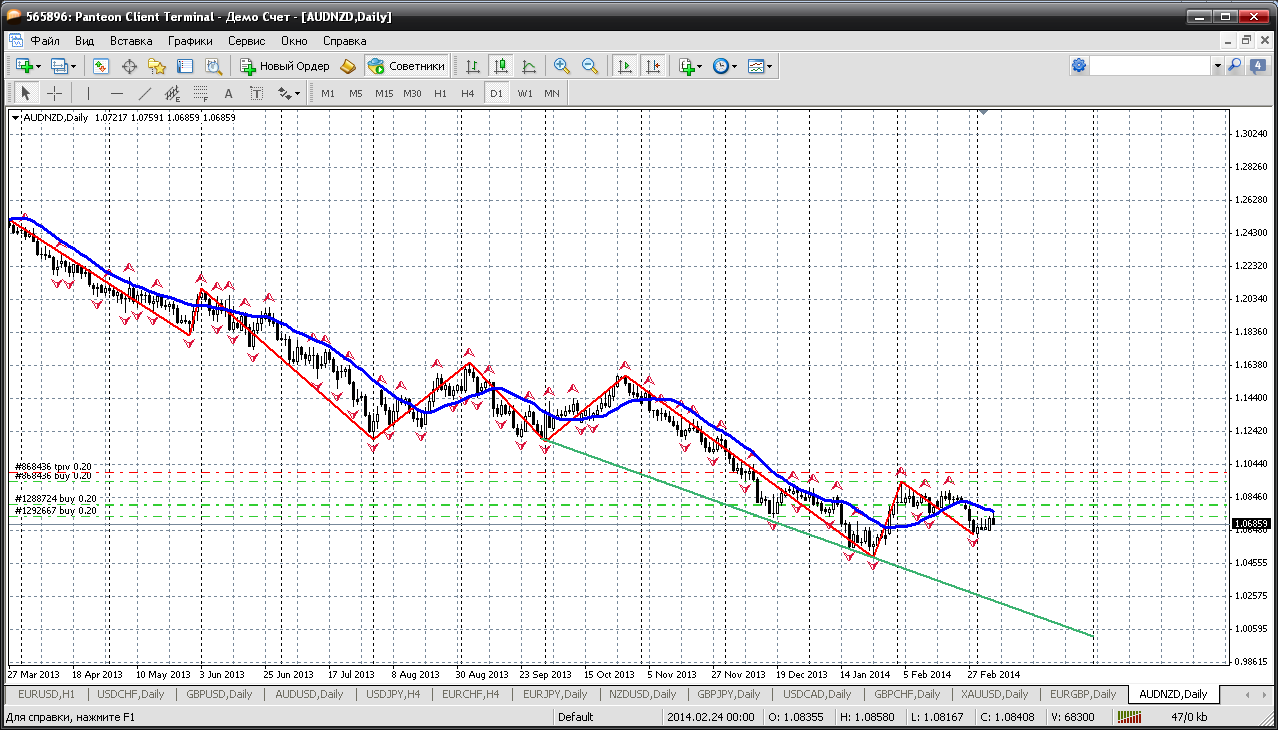
Task: Click the Zoom In magnifier icon
Action: (562, 66)
